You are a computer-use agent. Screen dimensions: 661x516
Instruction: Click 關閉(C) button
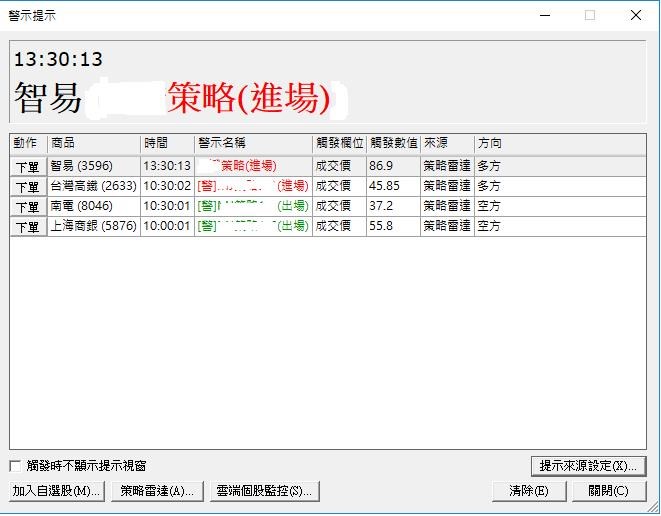tap(609, 491)
